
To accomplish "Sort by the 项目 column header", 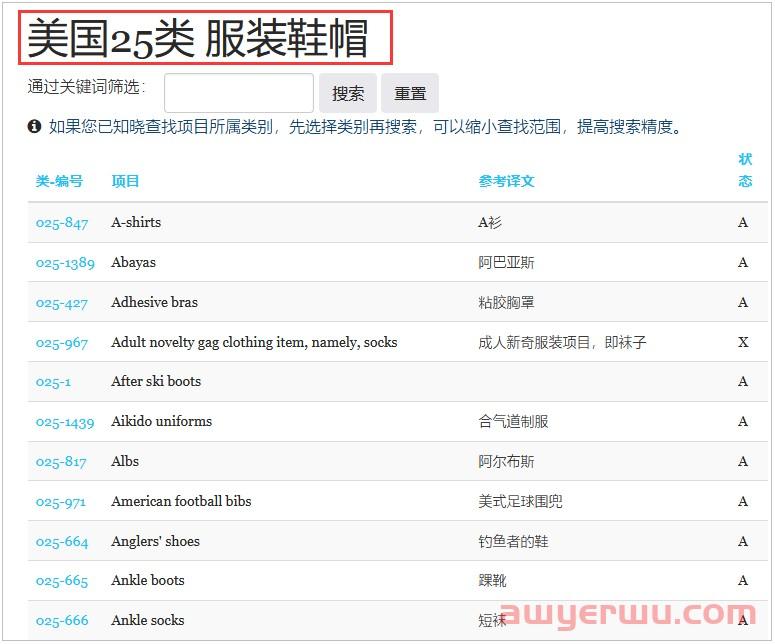I will pyautogui.click(x=125, y=181).
